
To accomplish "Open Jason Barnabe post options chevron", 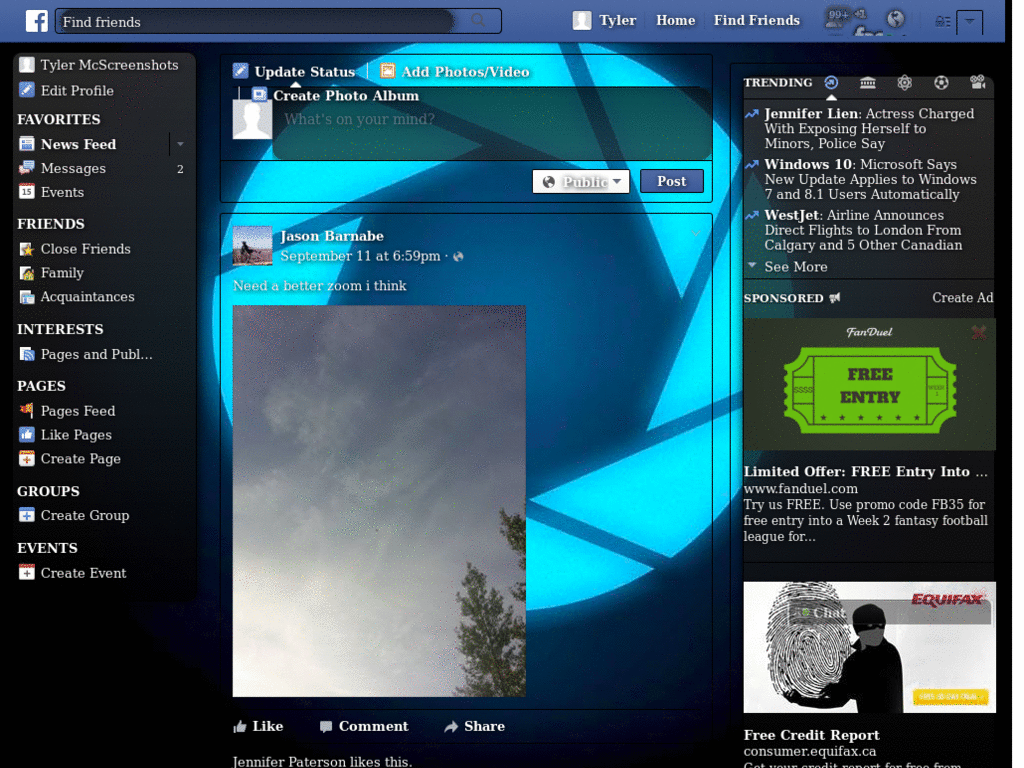I will [696, 233].
